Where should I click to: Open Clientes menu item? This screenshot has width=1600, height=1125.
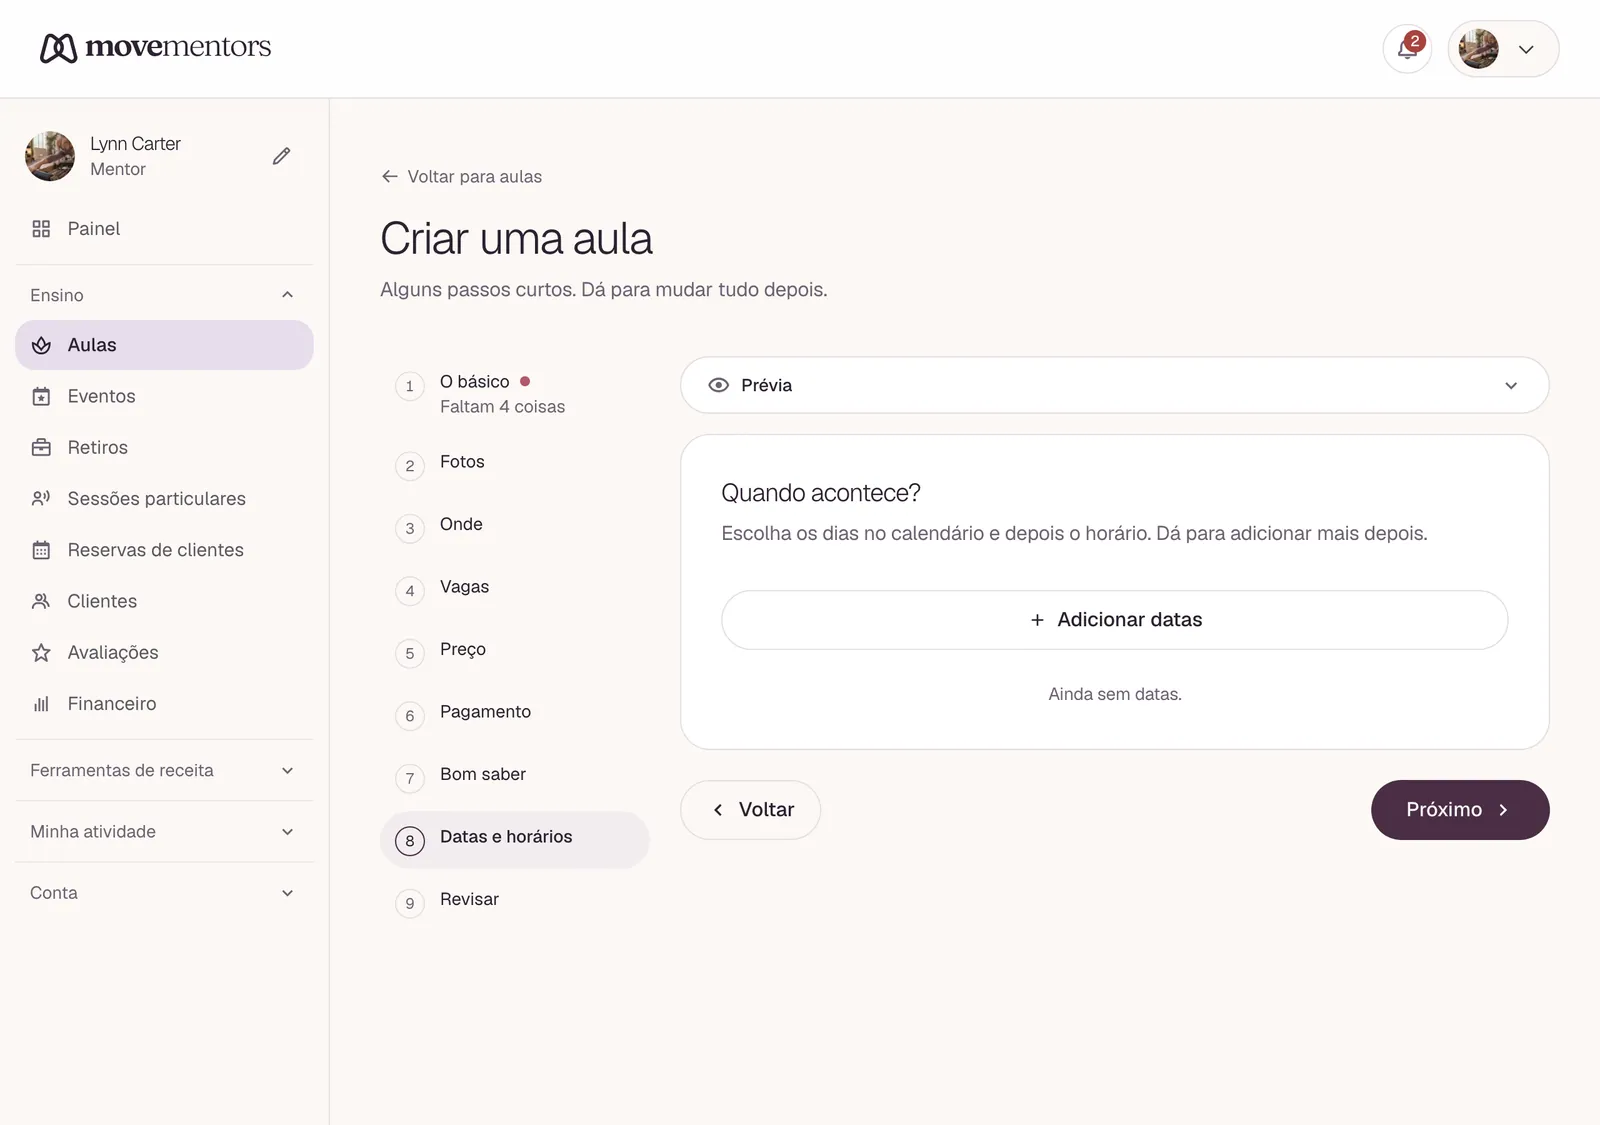click(x=164, y=601)
